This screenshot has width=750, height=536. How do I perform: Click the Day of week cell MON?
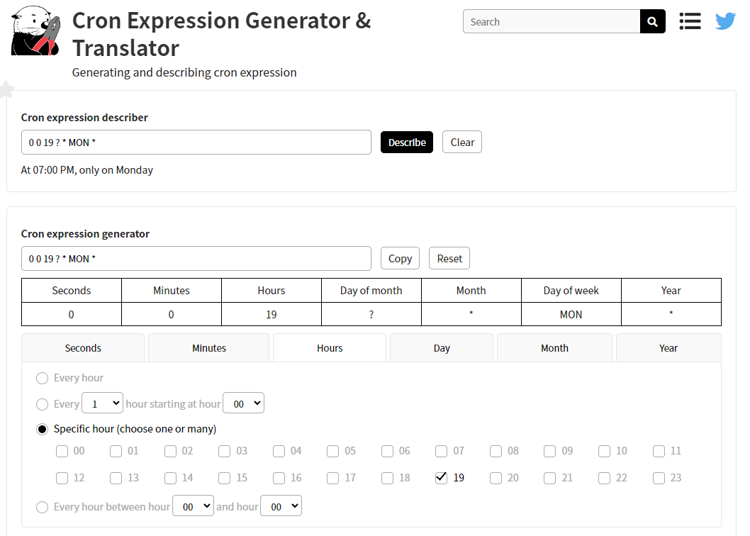click(571, 315)
